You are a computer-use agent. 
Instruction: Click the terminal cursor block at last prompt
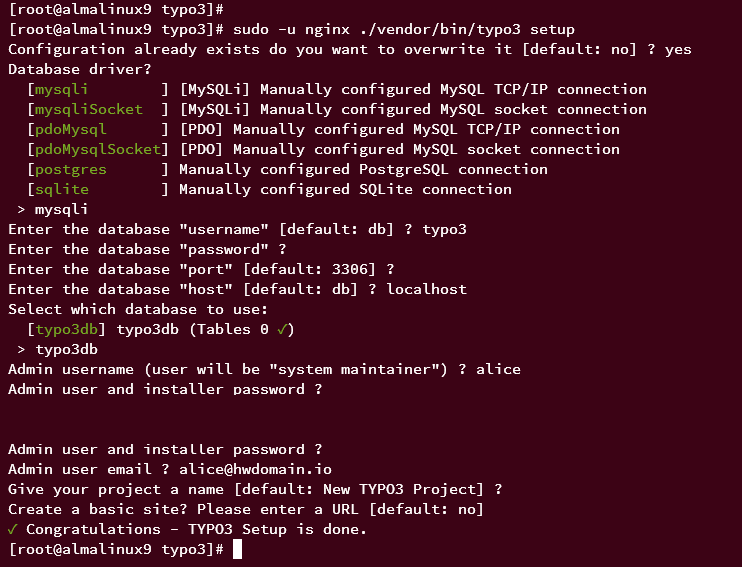pos(238,549)
